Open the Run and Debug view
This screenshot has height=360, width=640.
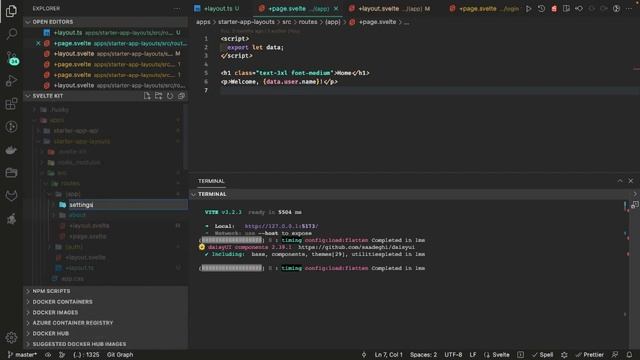click(11, 80)
